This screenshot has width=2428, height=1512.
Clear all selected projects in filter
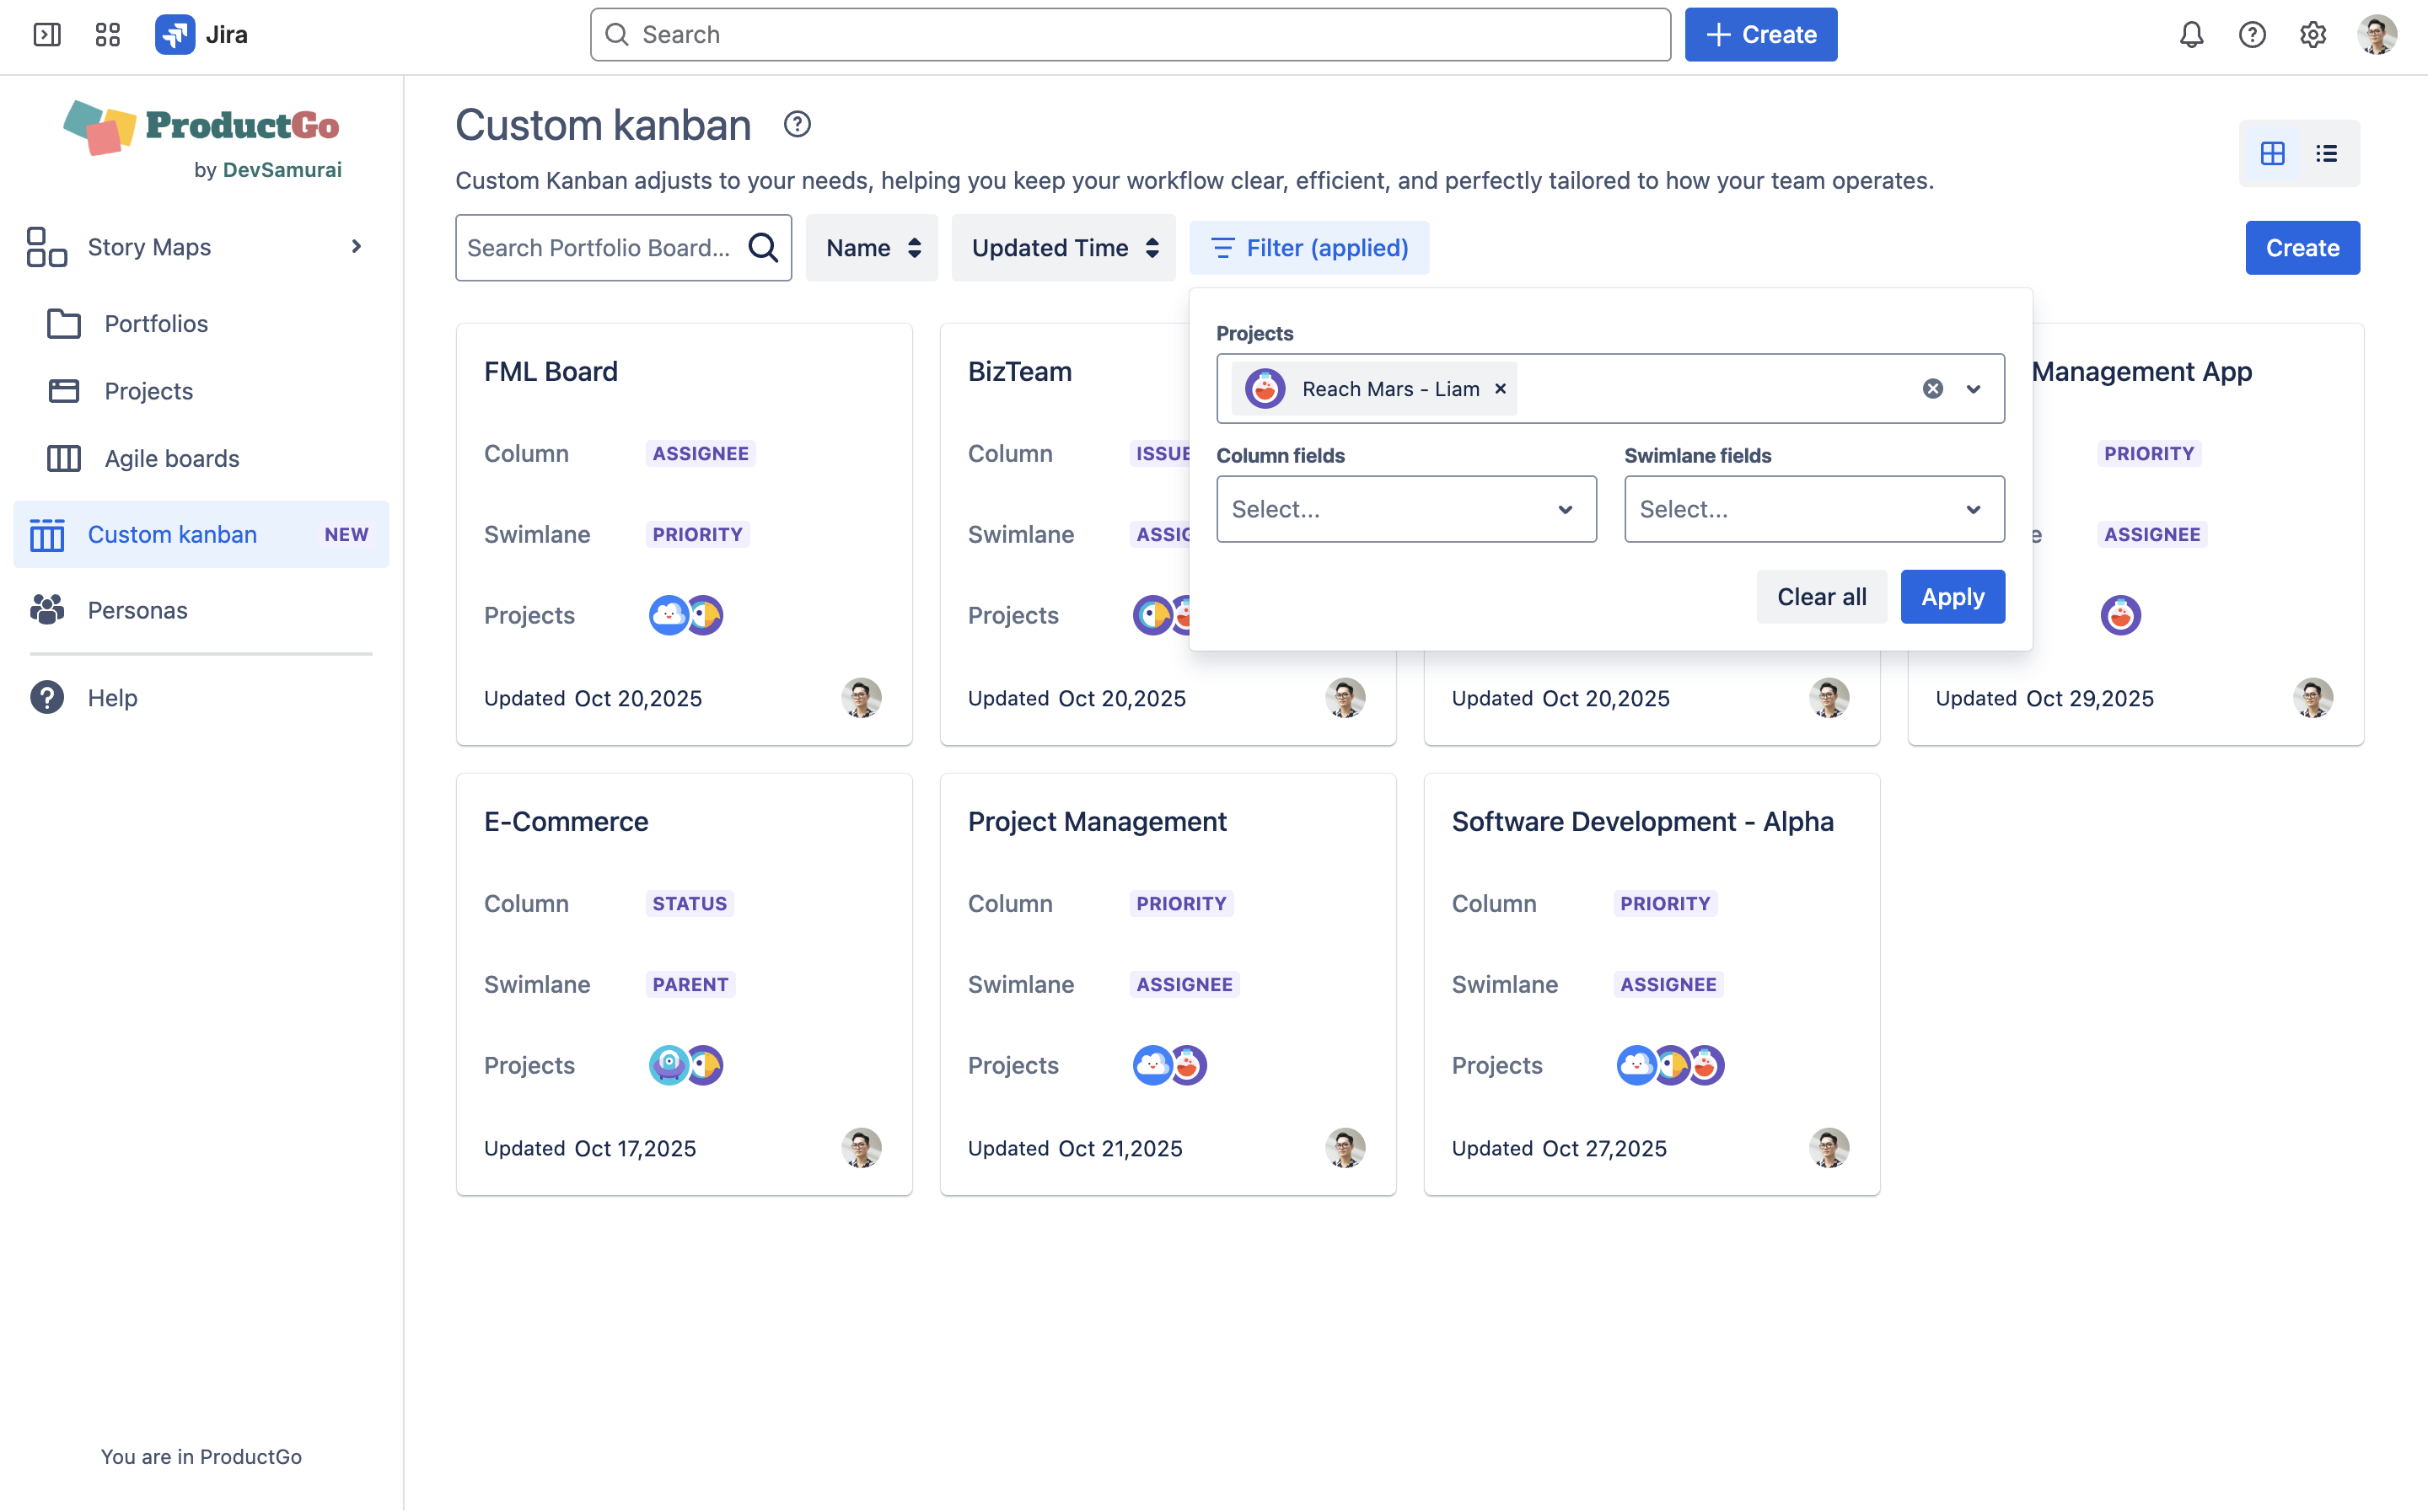pos(1932,389)
